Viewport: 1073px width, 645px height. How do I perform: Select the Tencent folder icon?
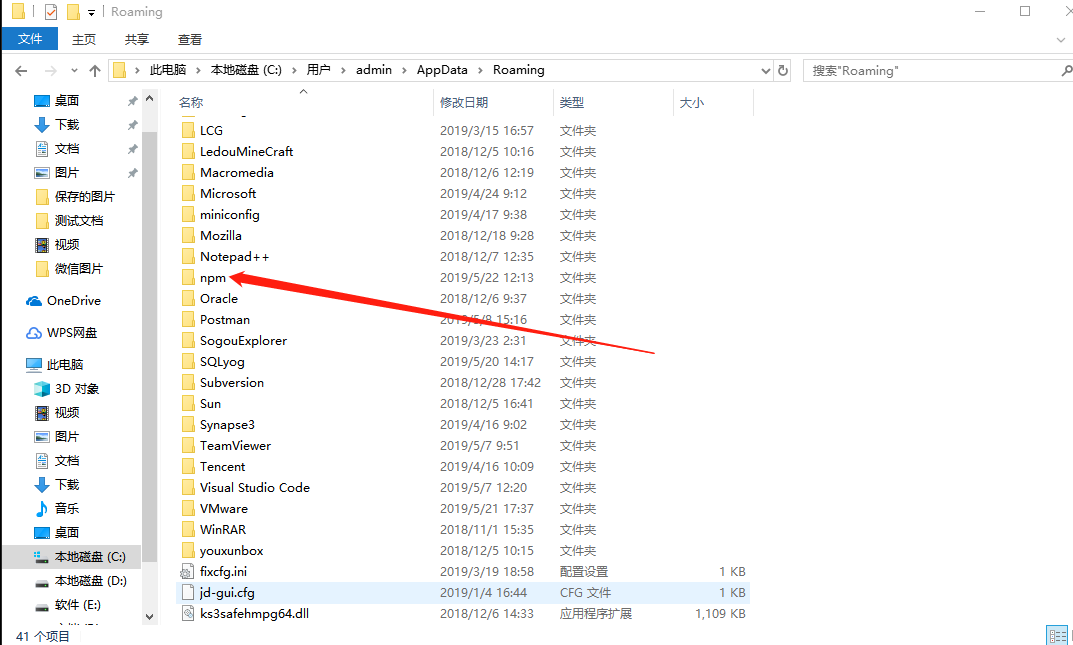pos(188,466)
